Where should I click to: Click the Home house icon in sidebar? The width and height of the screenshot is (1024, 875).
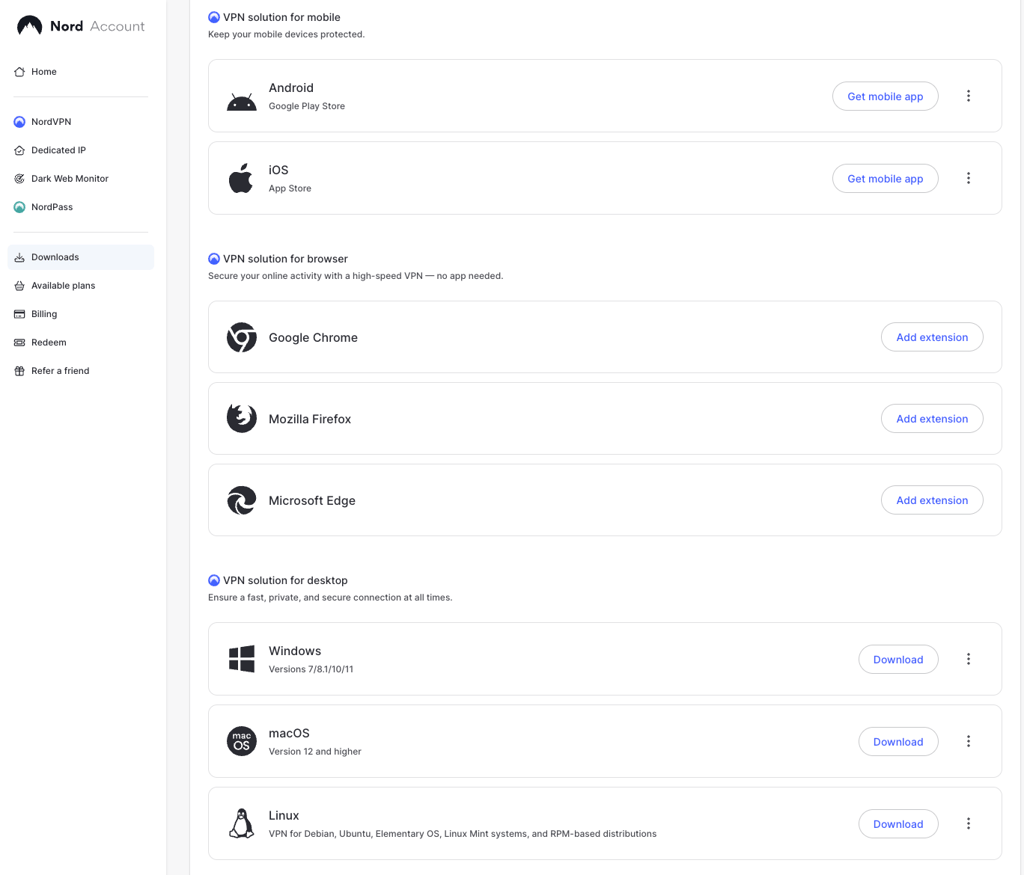pyautogui.click(x=20, y=72)
